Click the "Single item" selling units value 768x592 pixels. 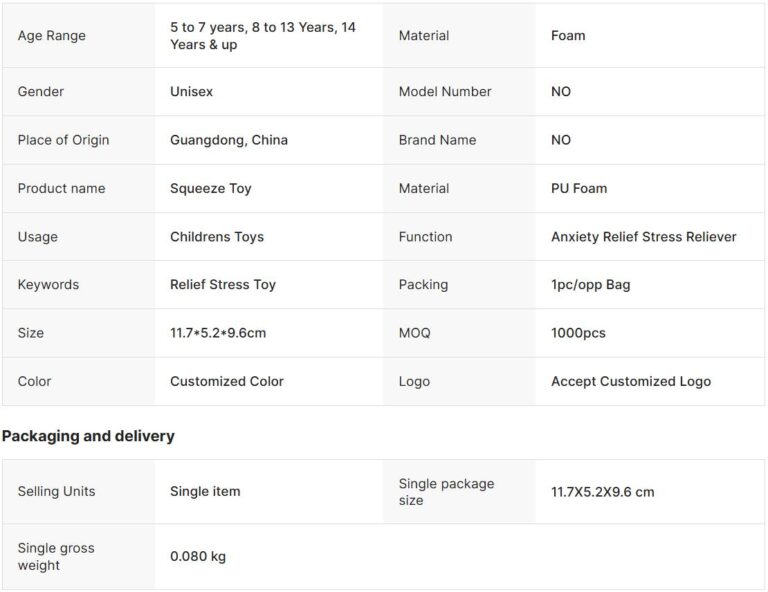coord(205,492)
